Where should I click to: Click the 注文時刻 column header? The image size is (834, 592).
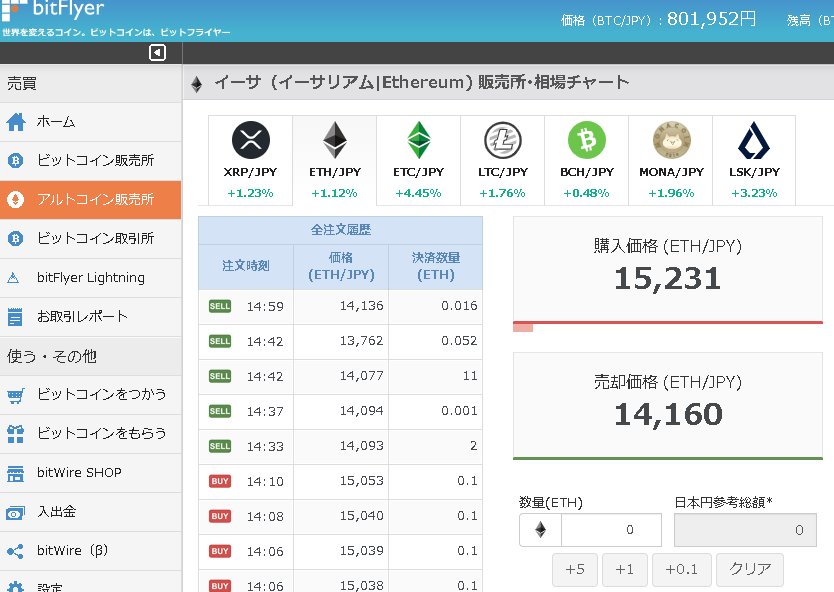tap(246, 266)
